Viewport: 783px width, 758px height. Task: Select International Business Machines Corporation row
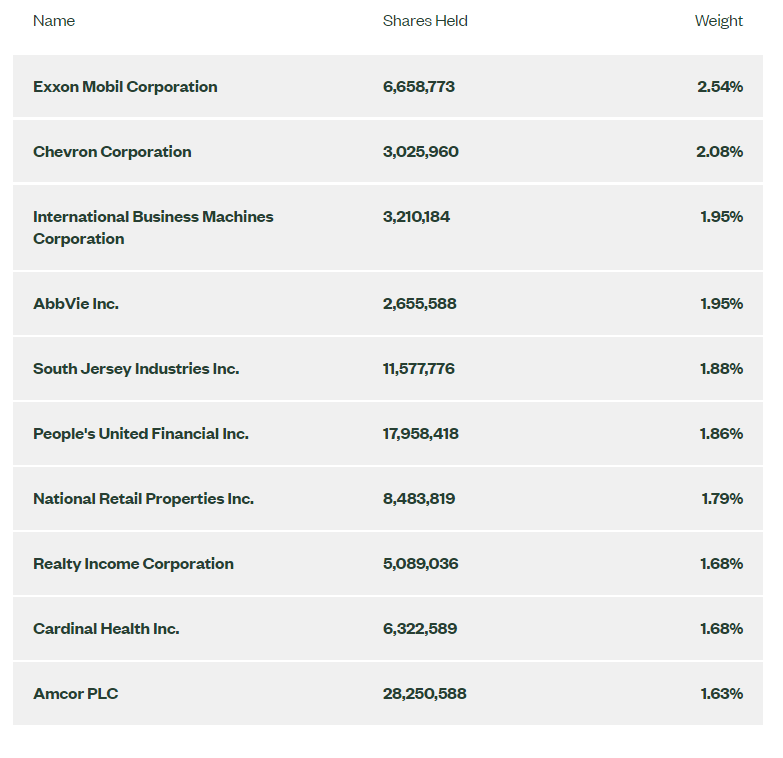click(x=388, y=228)
